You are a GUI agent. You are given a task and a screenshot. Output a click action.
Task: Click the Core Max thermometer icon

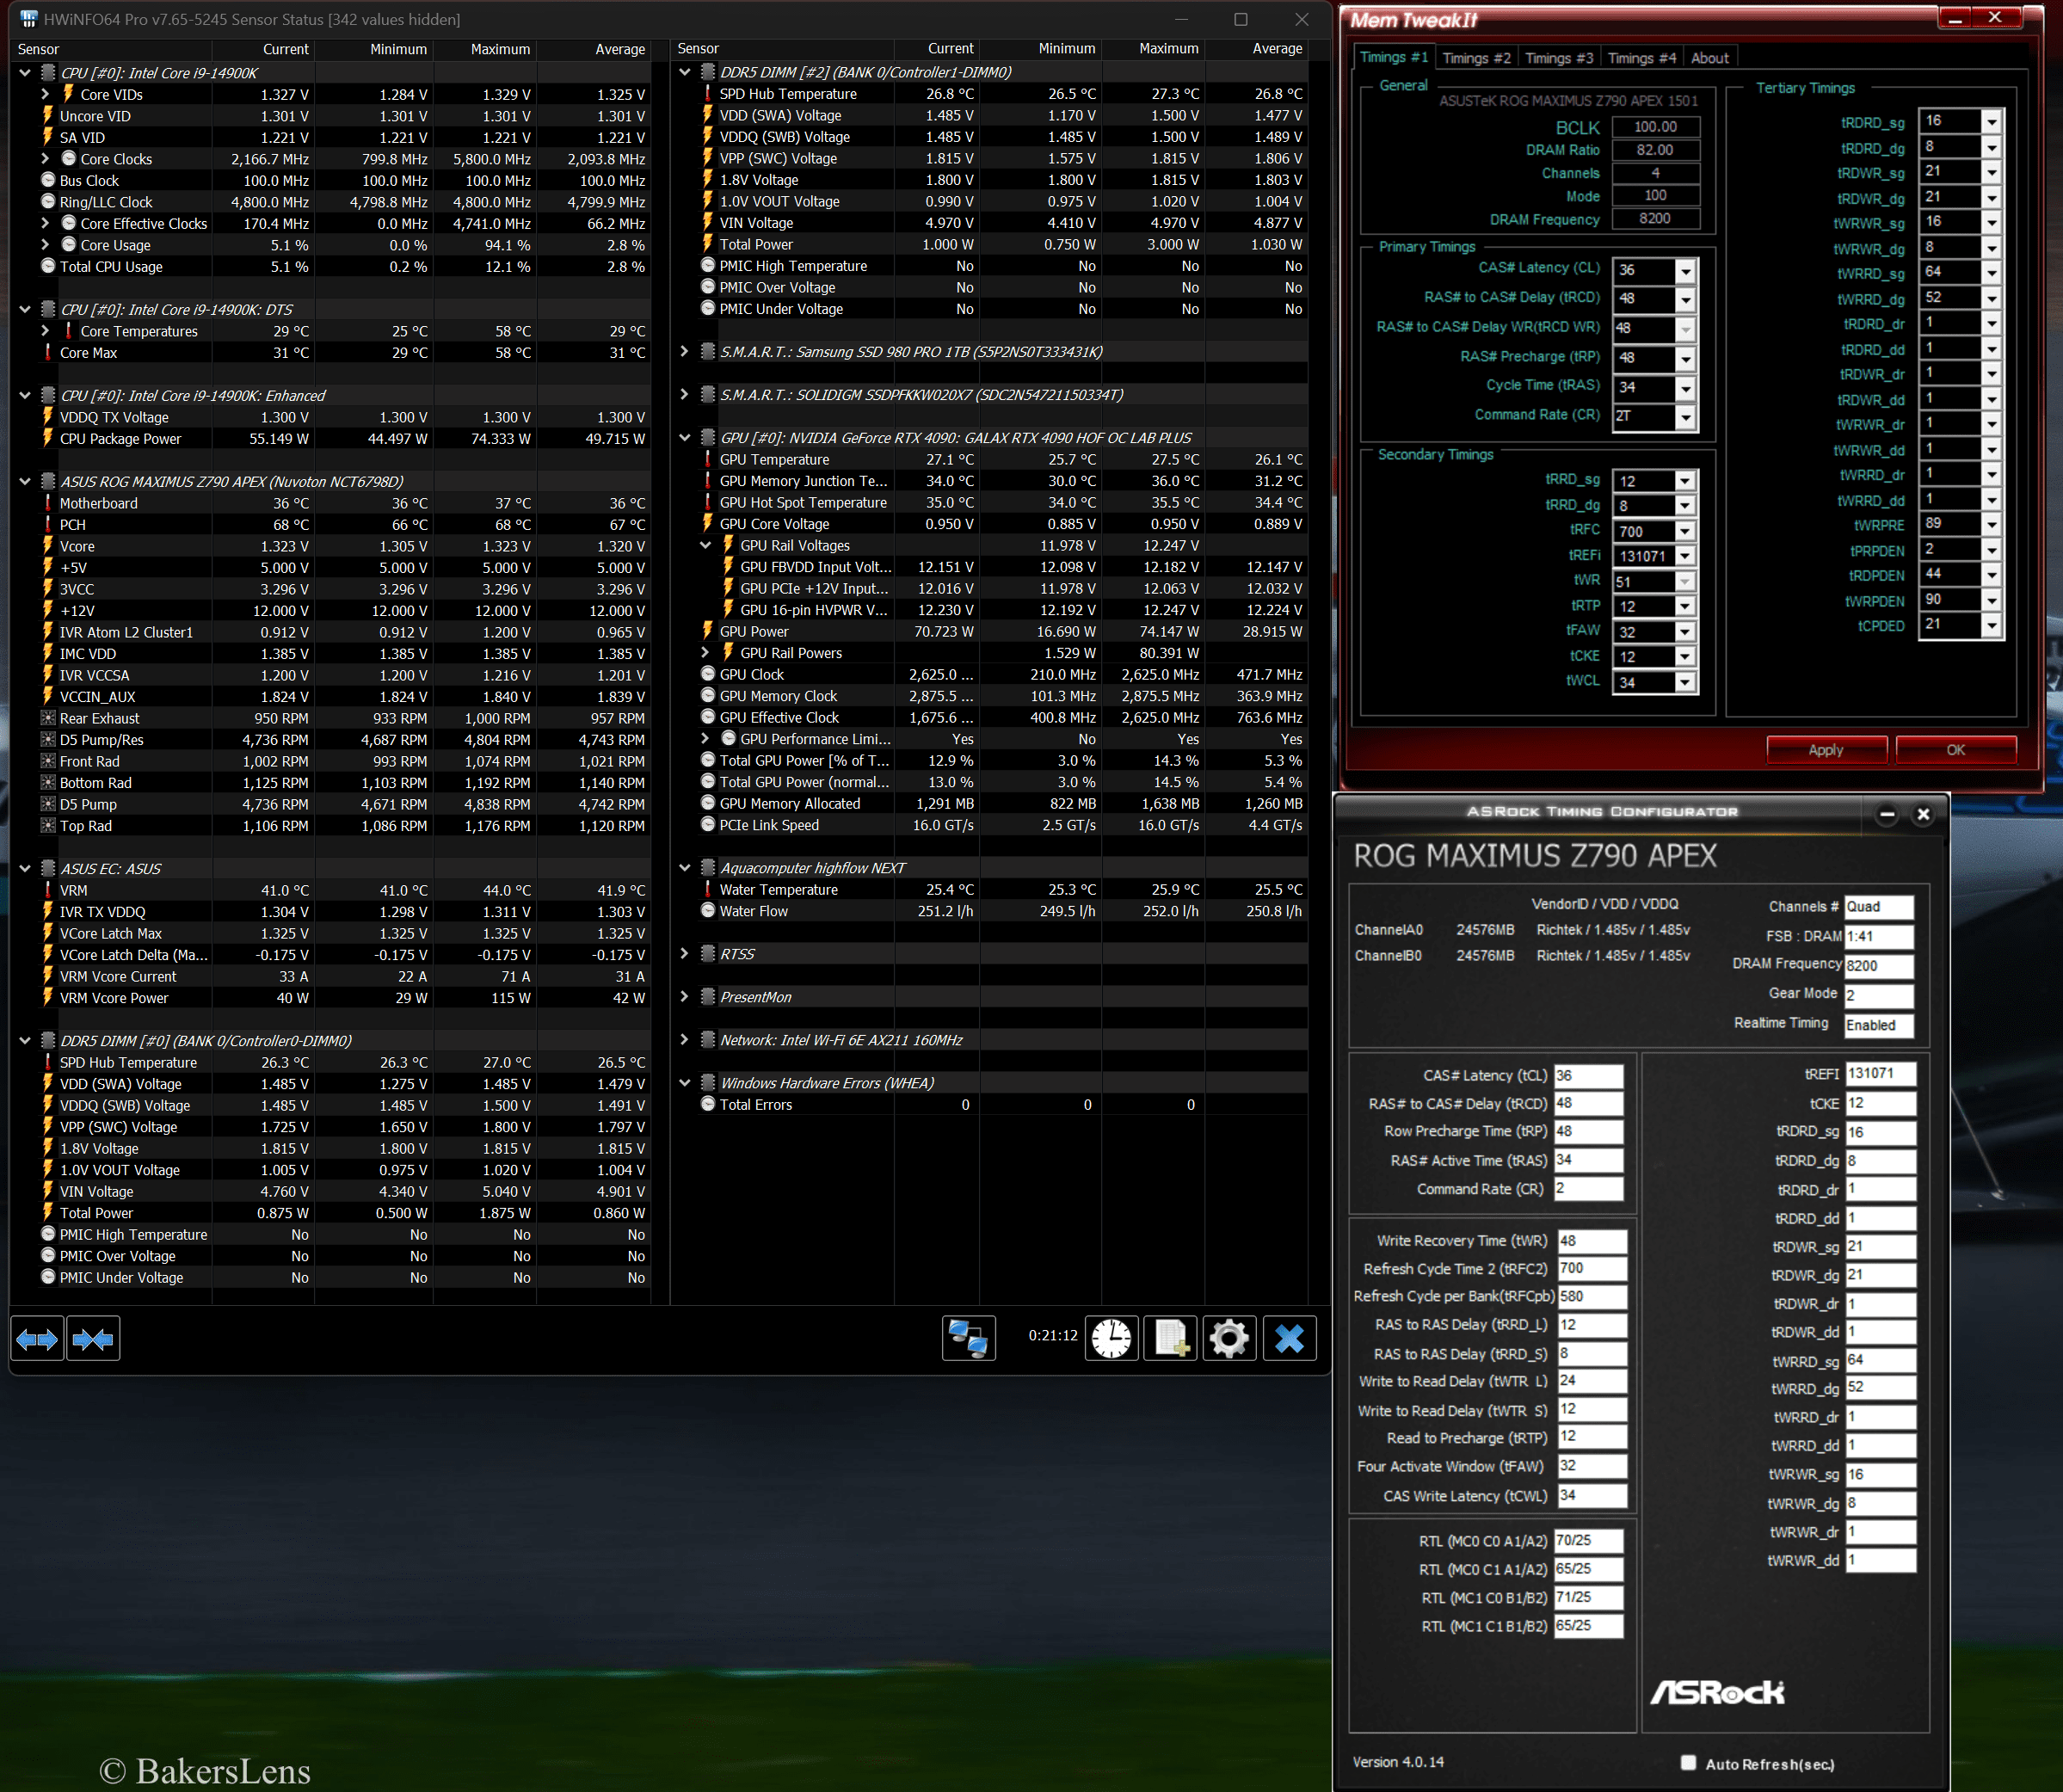47,352
